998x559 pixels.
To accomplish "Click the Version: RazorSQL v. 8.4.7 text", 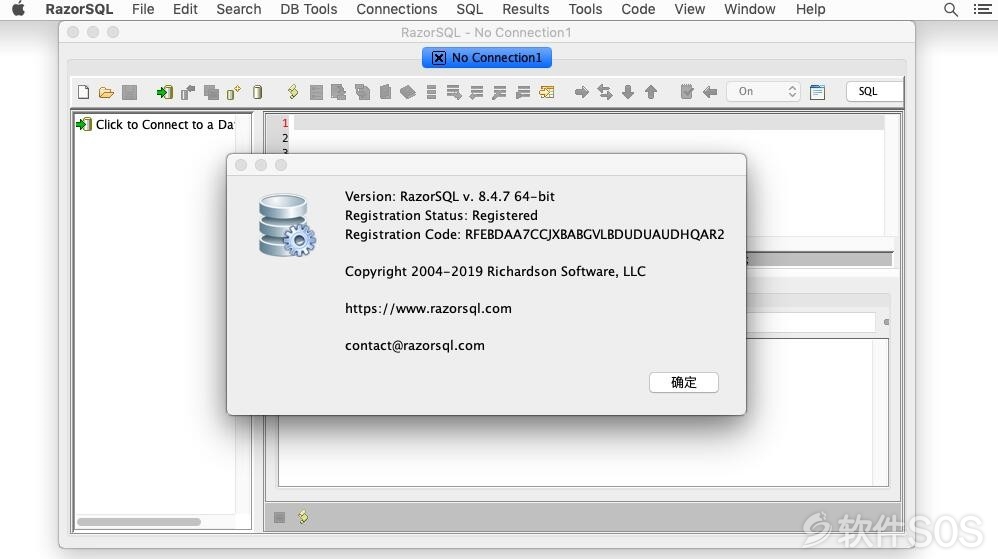I will (450, 196).
